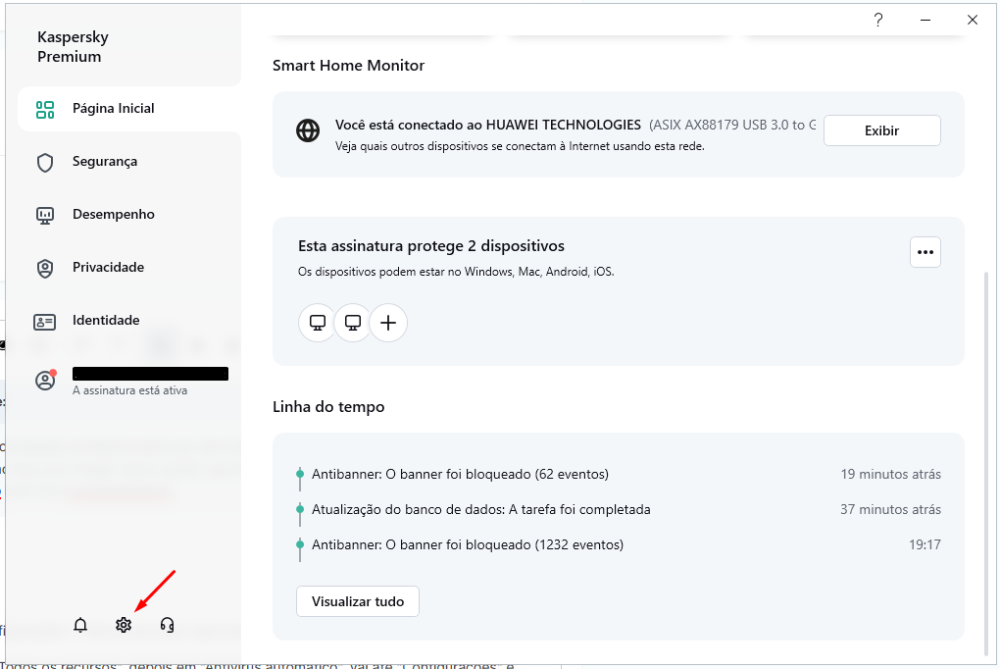1000x669 pixels.
Task: Click the Segurança shield icon
Action: pos(45,162)
